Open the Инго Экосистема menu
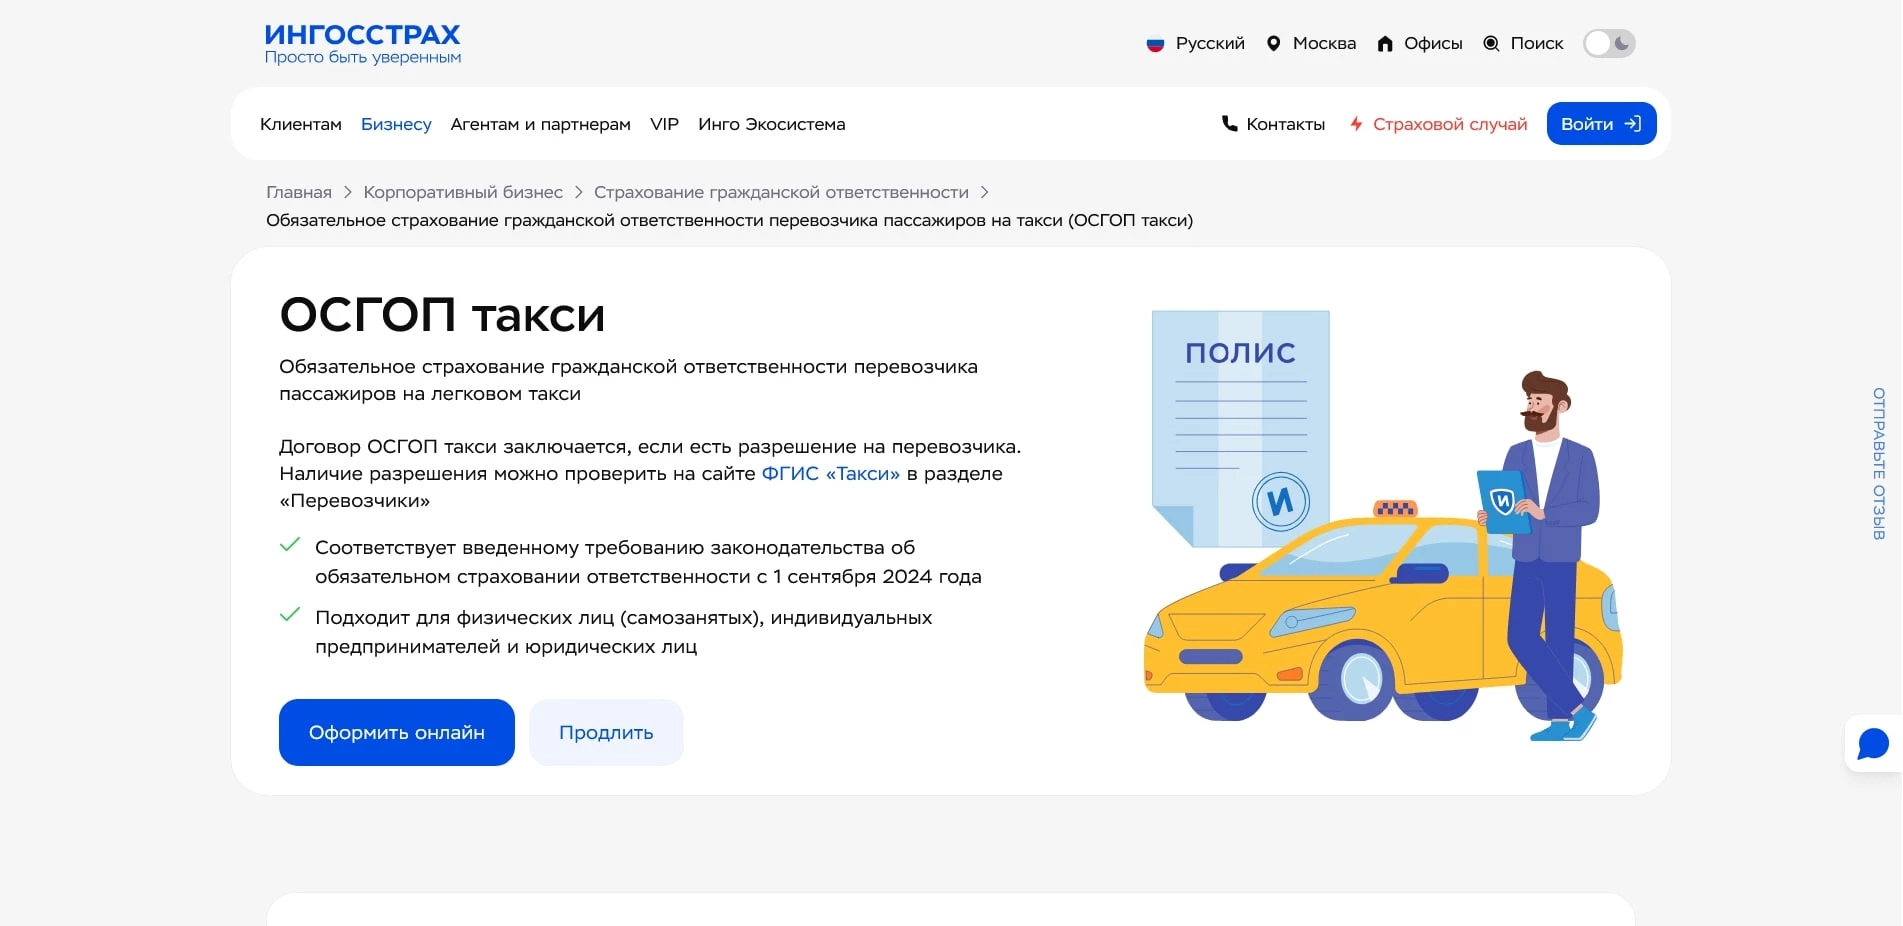The image size is (1903, 926). coord(771,123)
